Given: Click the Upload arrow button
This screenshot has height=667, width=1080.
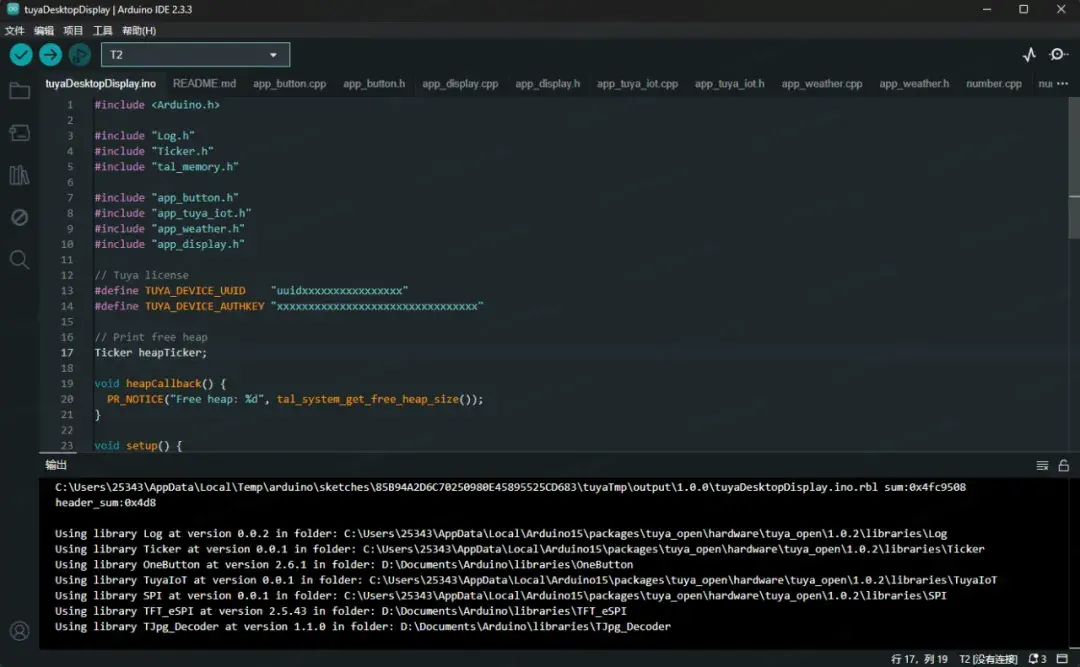Looking at the screenshot, I should click(51, 55).
